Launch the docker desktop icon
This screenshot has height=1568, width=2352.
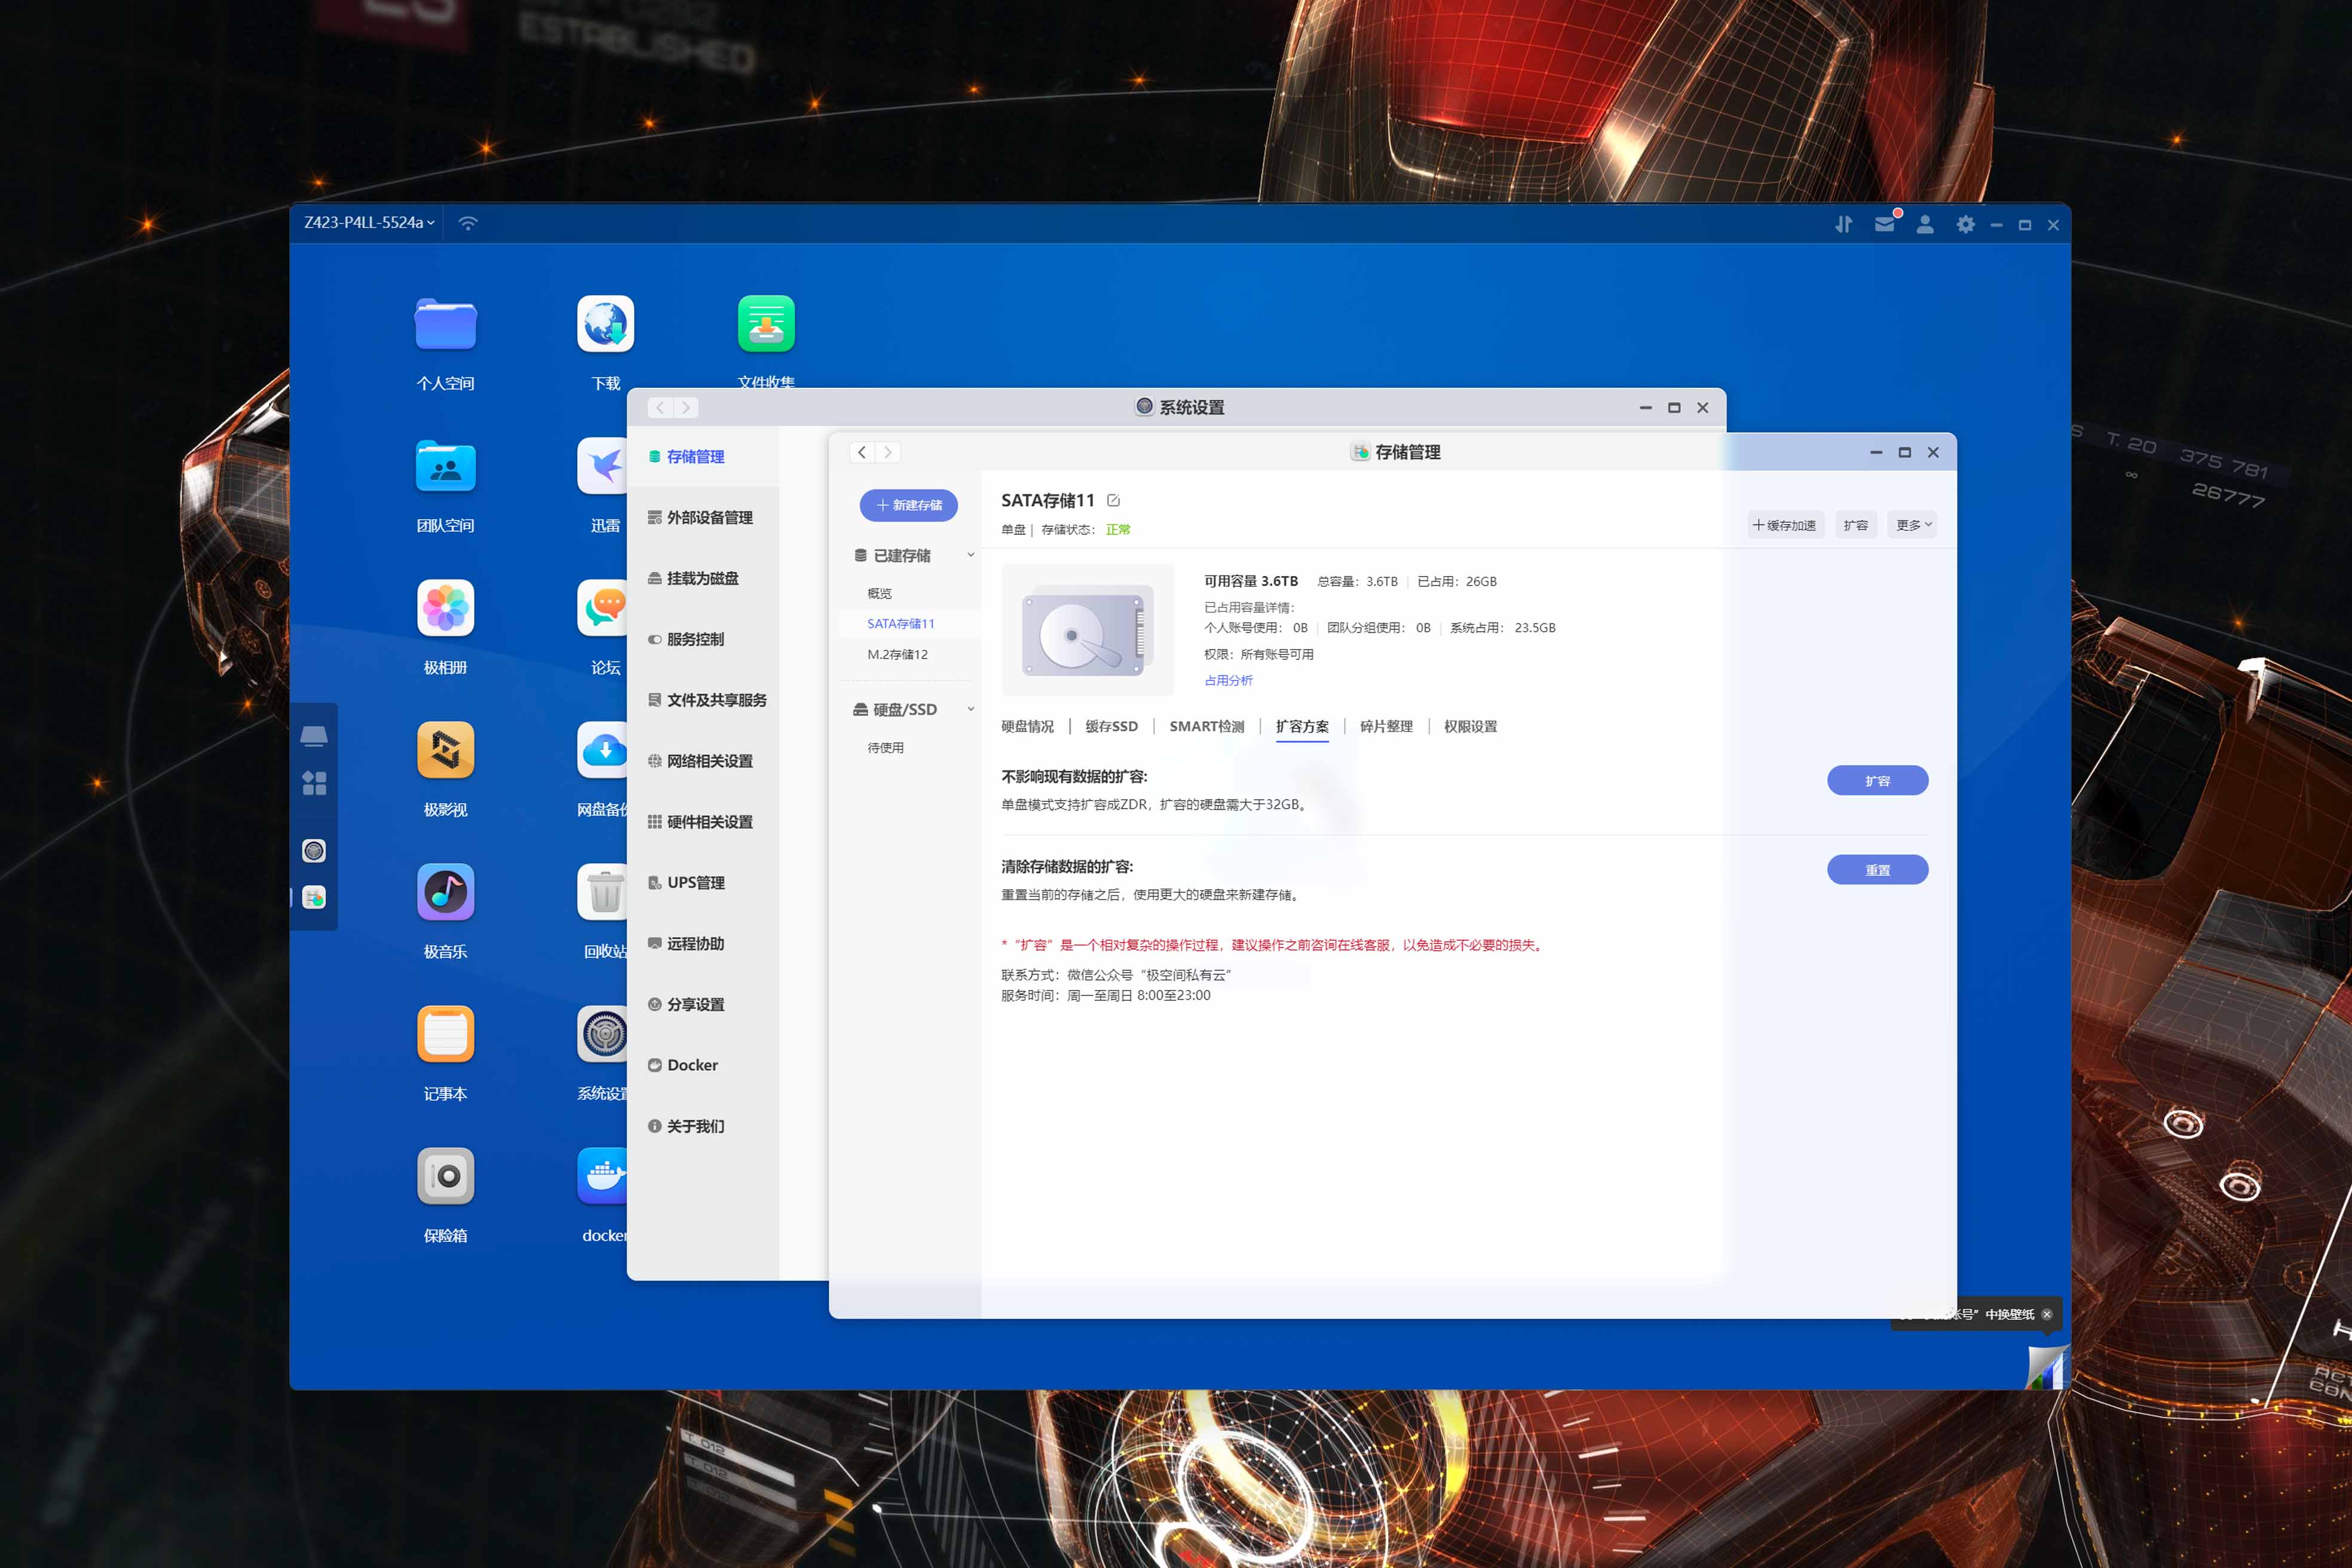tap(603, 1176)
